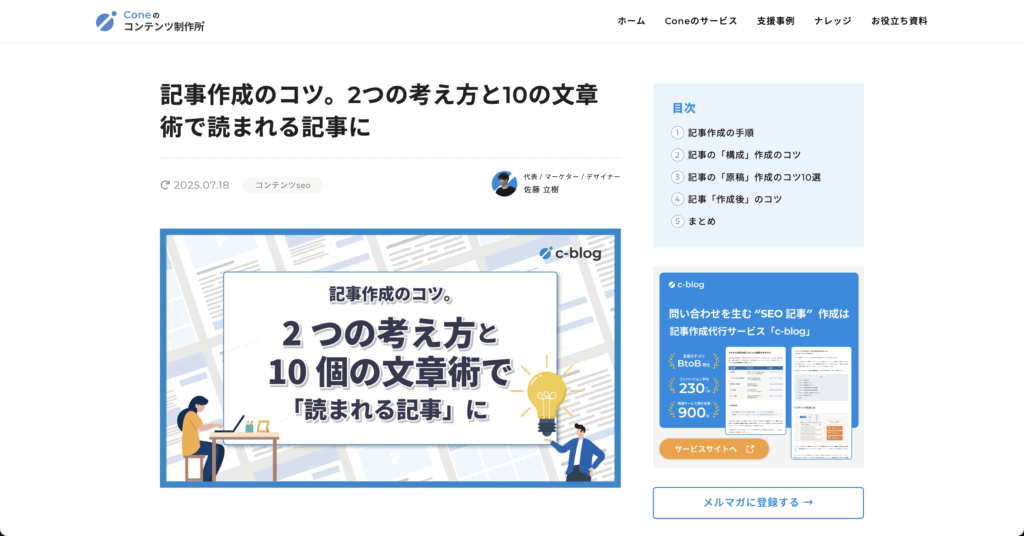Screen dimensions: 1024x536
Task: Open the 支援事例 menu item
Action: [775, 21]
